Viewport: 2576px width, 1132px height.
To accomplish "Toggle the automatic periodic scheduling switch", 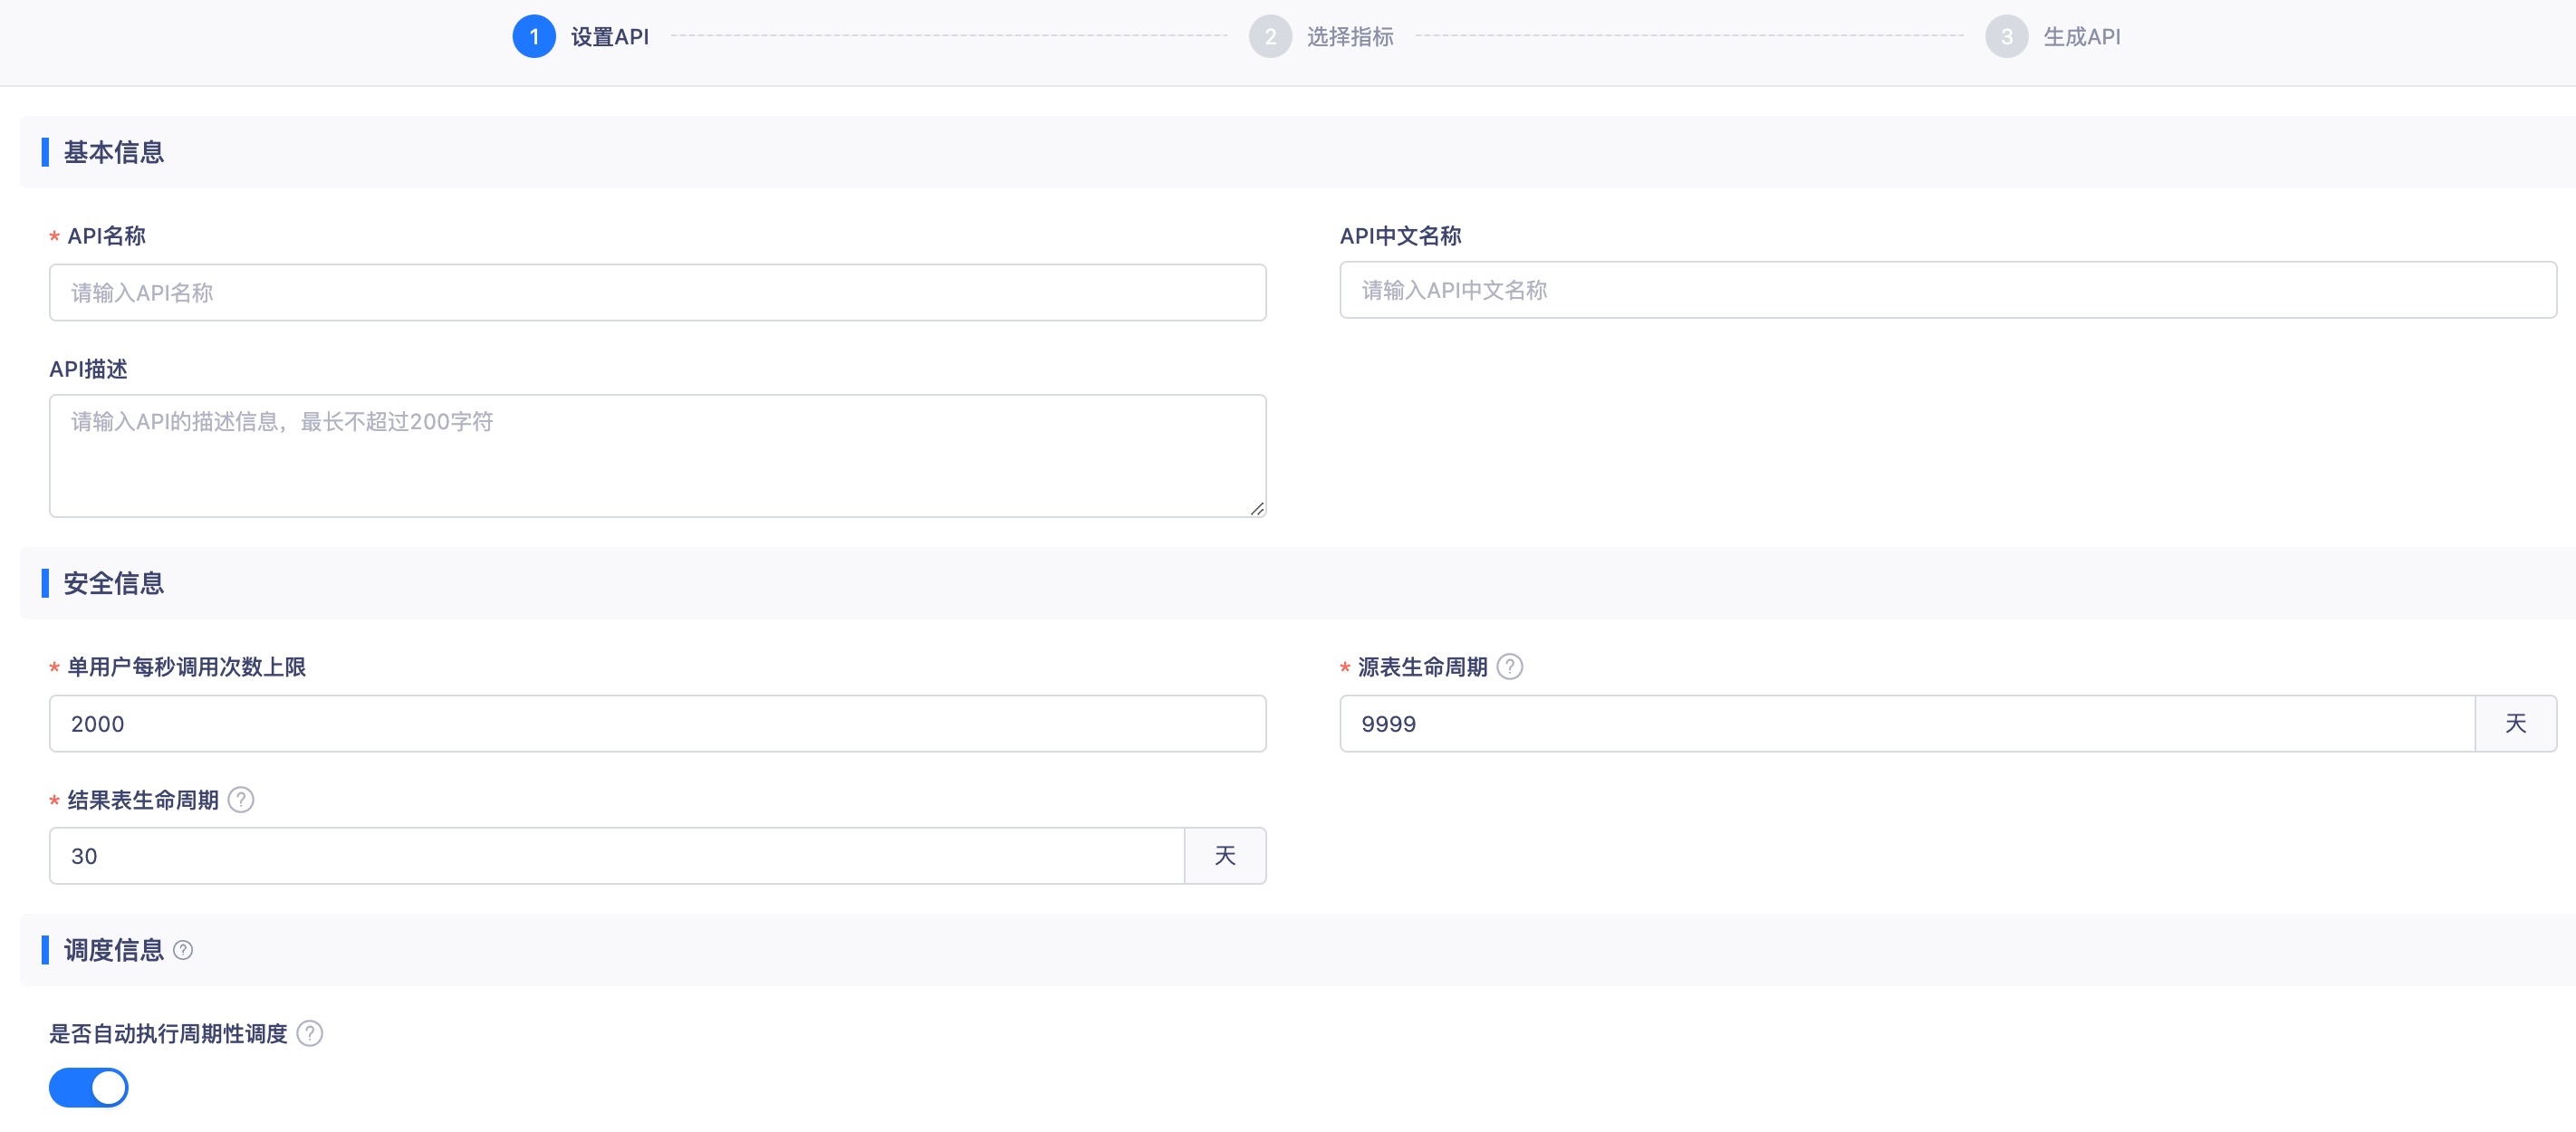I will tap(88, 1087).
